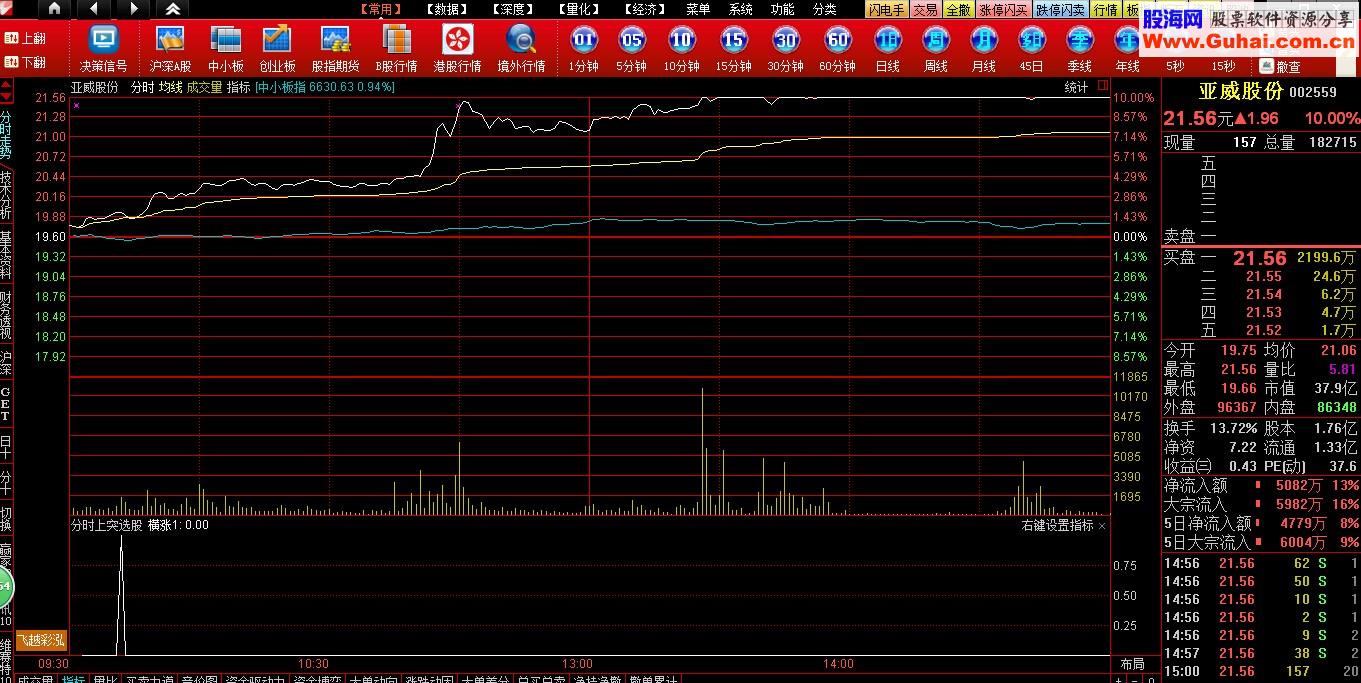The height and width of the screenshot is (683, 1361).
Task: Select 技术分析 sidebar tab
Action: coord(6,195)
